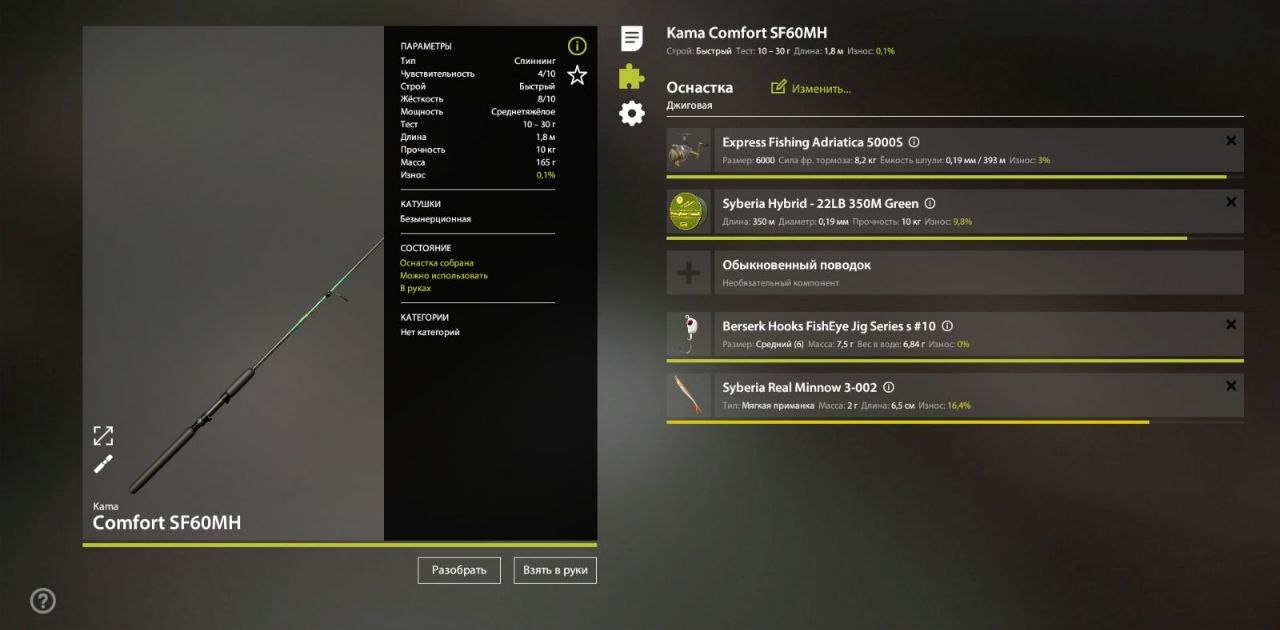Click the Изменить... rig edit link
This screenshot has width=1280, height=630.
[x=822, y=89]
